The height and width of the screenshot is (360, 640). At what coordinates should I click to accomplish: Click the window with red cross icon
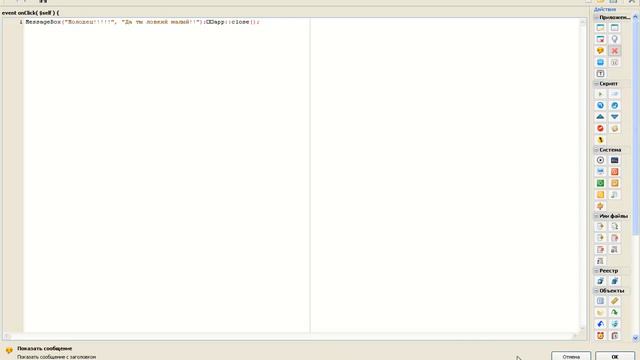[600, 39]
